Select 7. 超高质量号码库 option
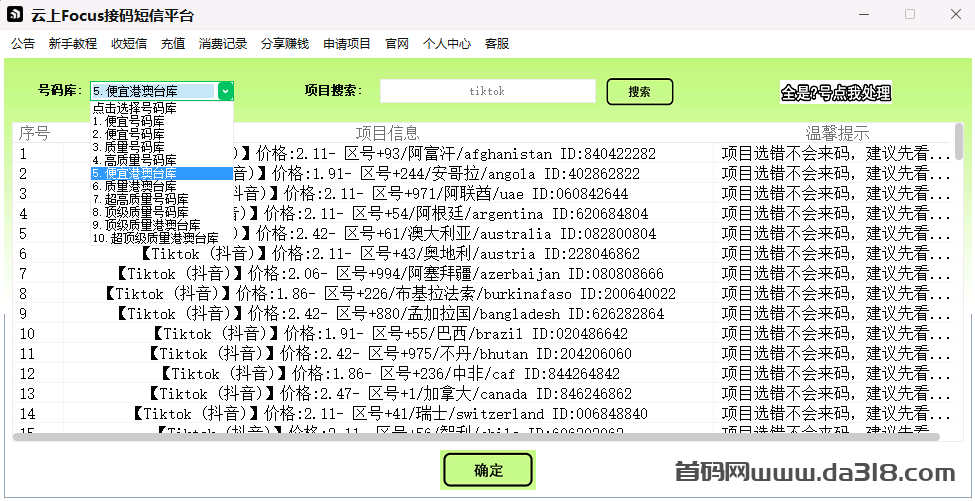Screen dimensions: 975x501 pos(162,199)
